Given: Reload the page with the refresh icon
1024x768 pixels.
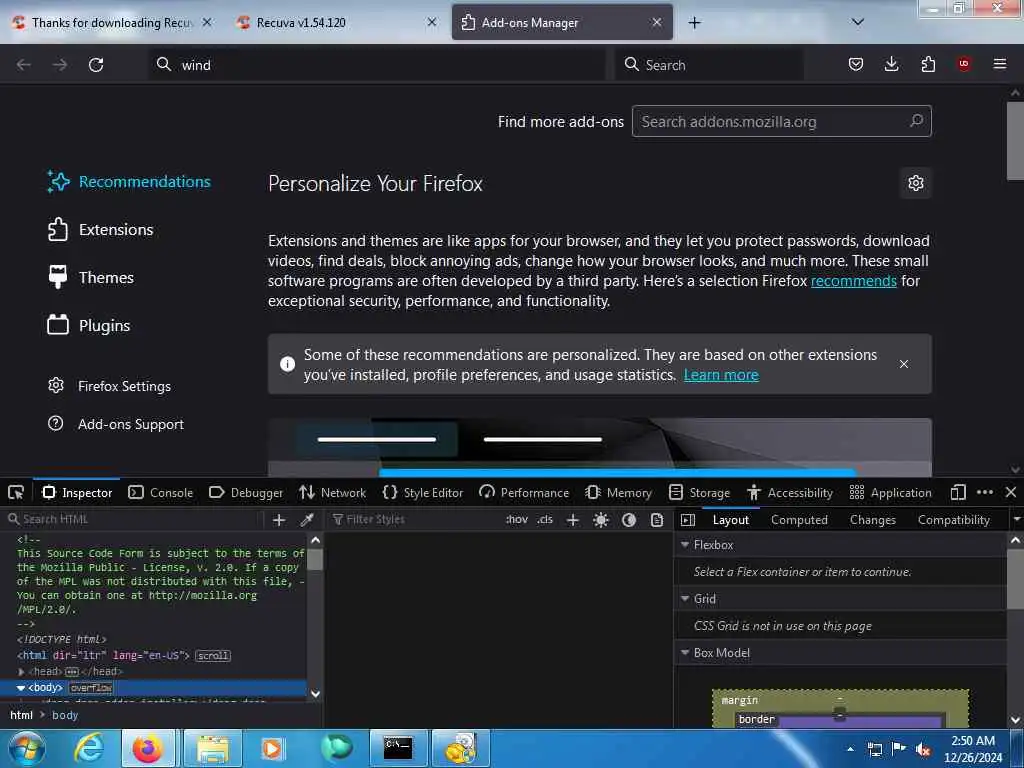Looking at the screenshot, I should pos(96,65).
